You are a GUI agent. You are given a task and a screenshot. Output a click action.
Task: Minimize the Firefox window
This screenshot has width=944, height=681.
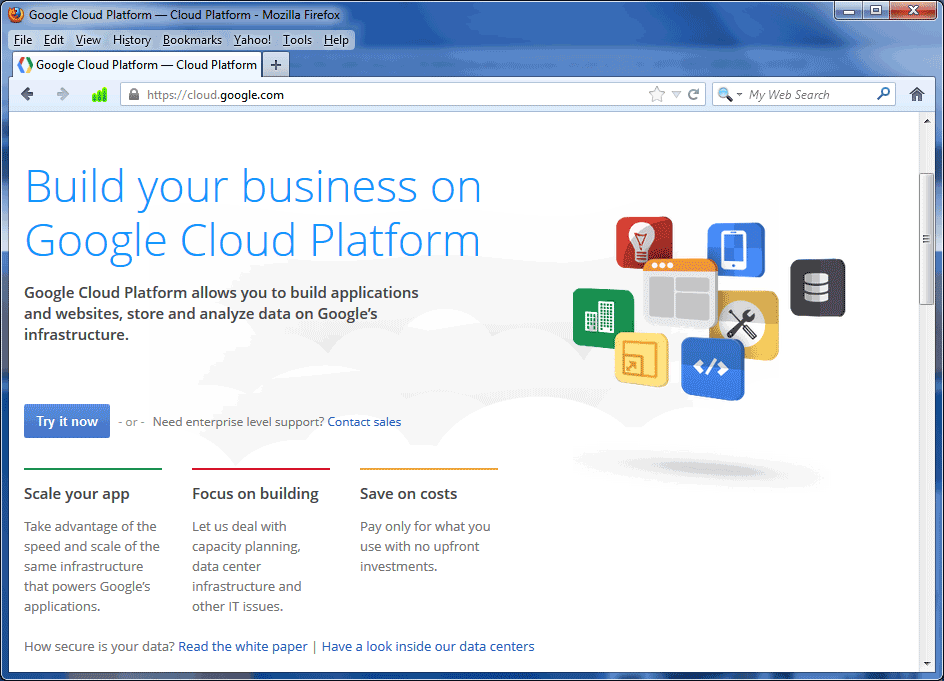click(x=849, y=11)
